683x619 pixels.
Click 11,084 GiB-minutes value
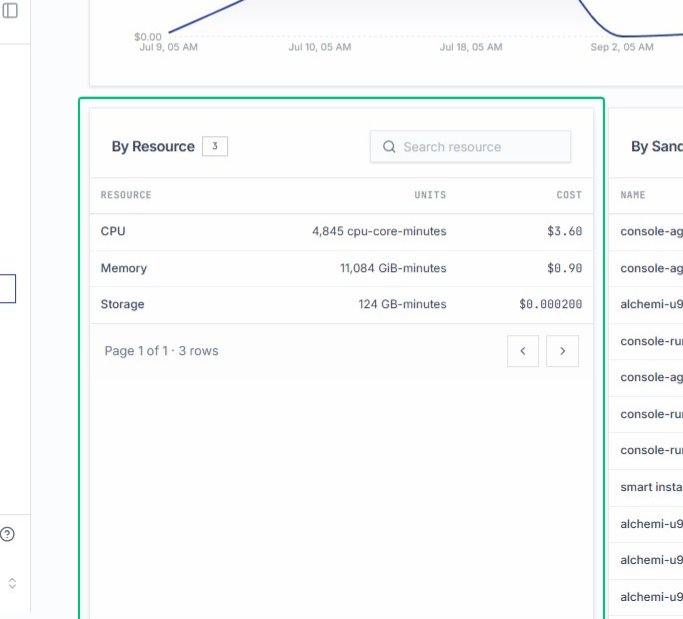(x=393, y=268)
